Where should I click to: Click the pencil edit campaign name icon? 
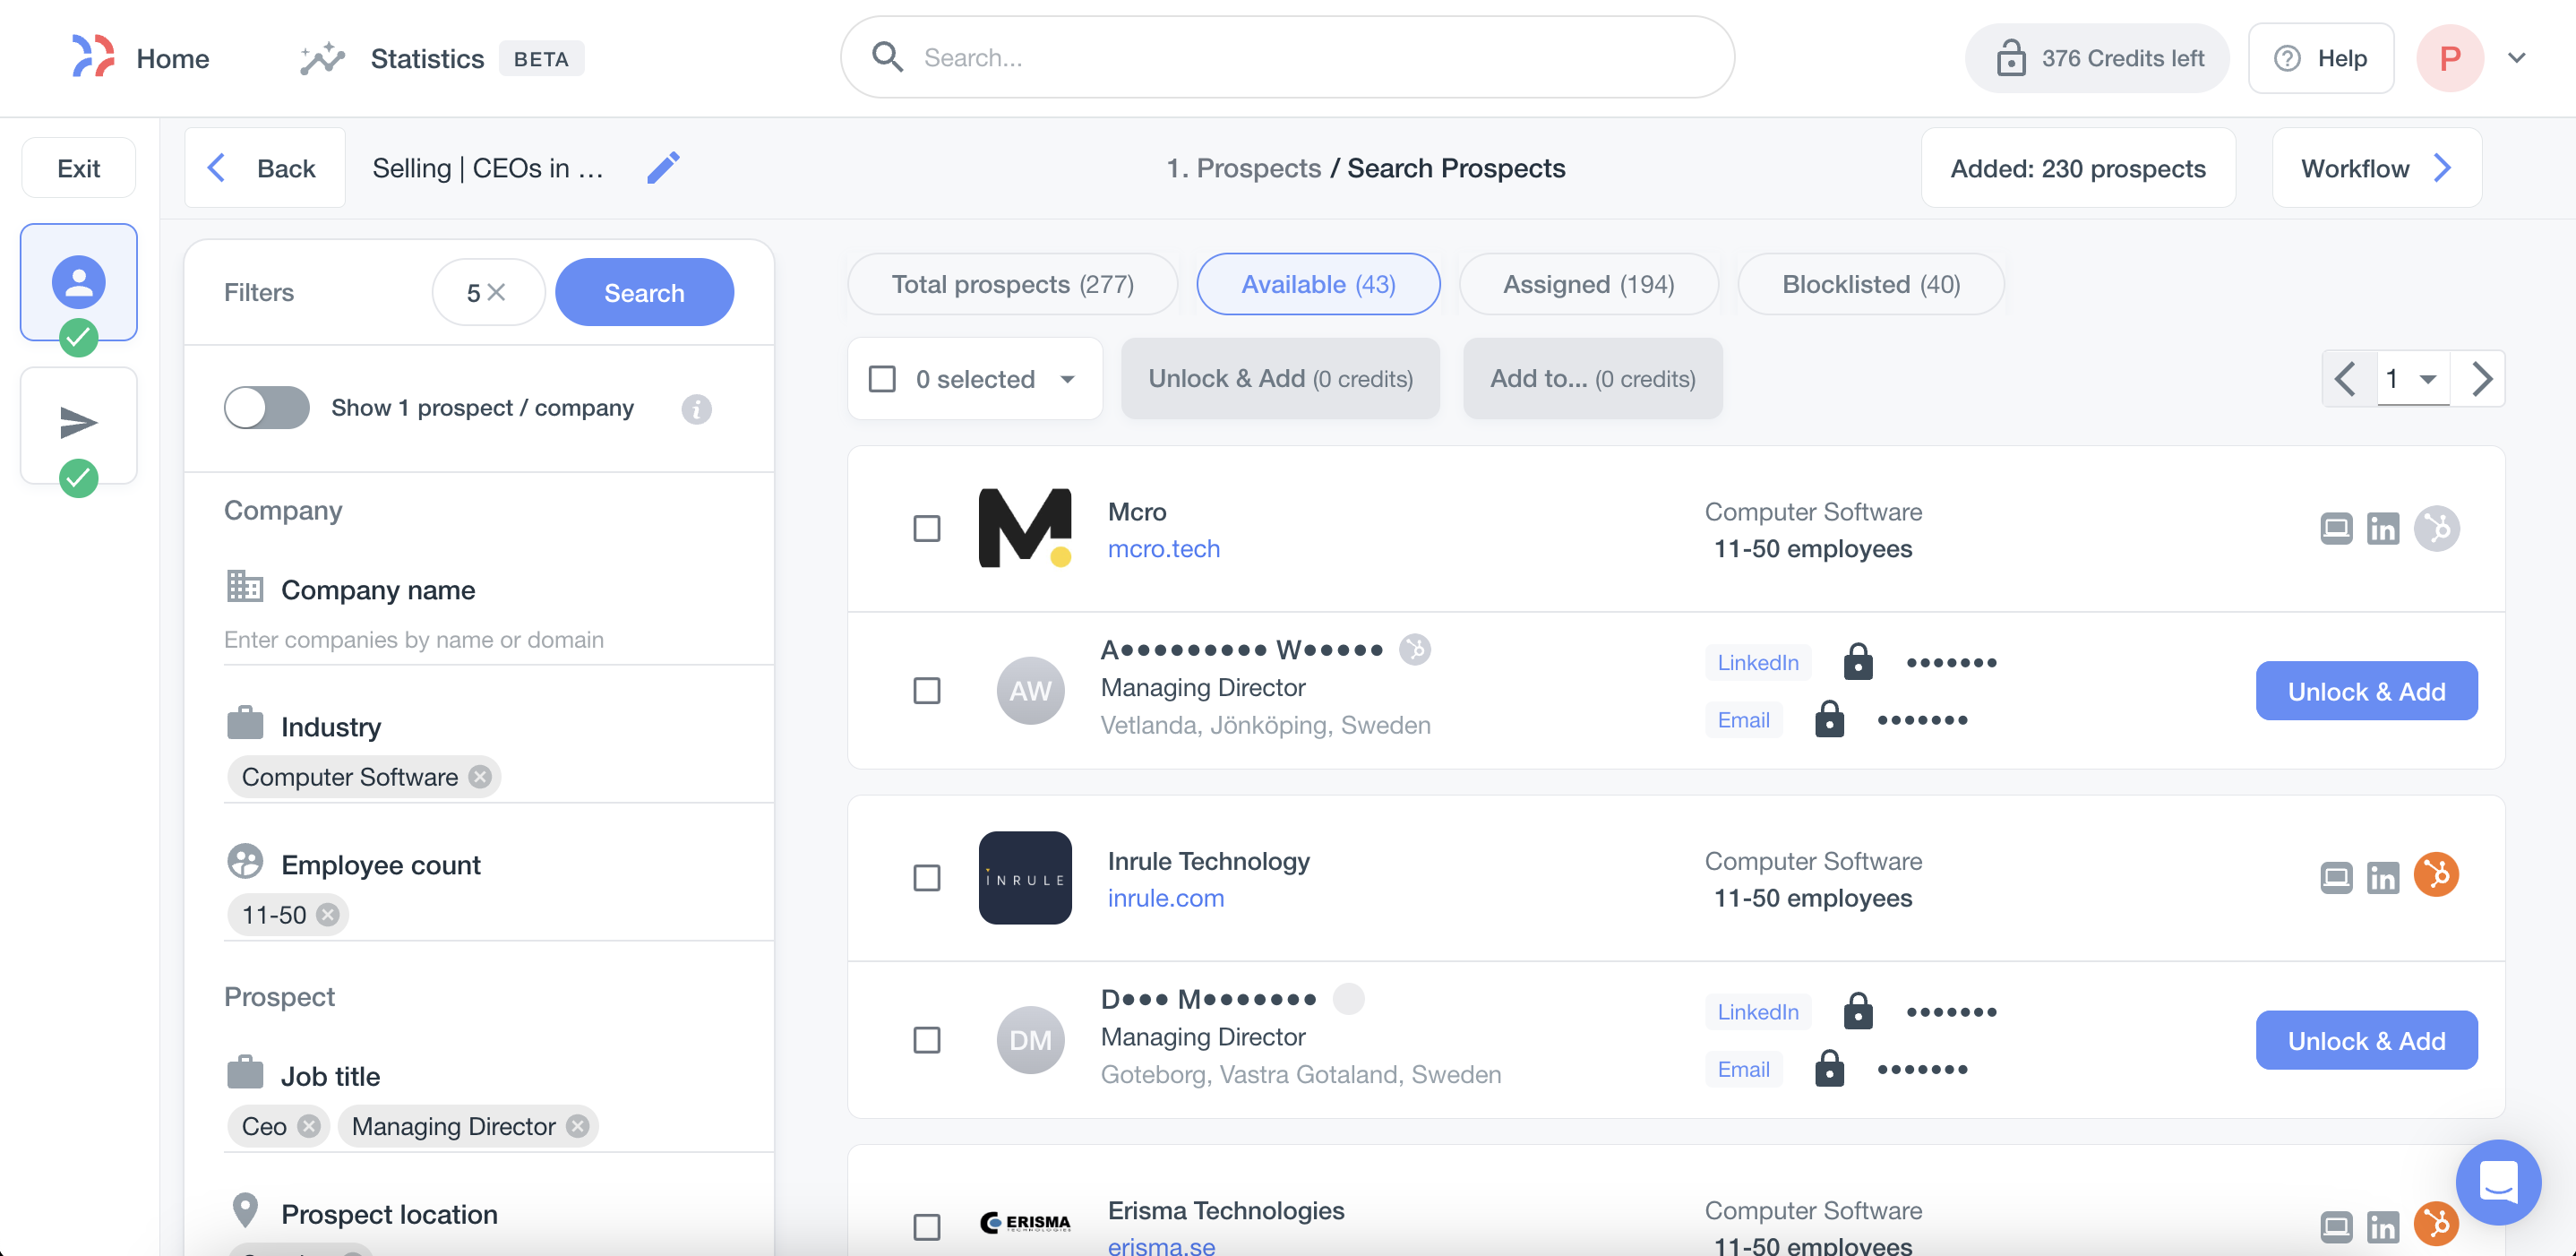coord(663,168)
